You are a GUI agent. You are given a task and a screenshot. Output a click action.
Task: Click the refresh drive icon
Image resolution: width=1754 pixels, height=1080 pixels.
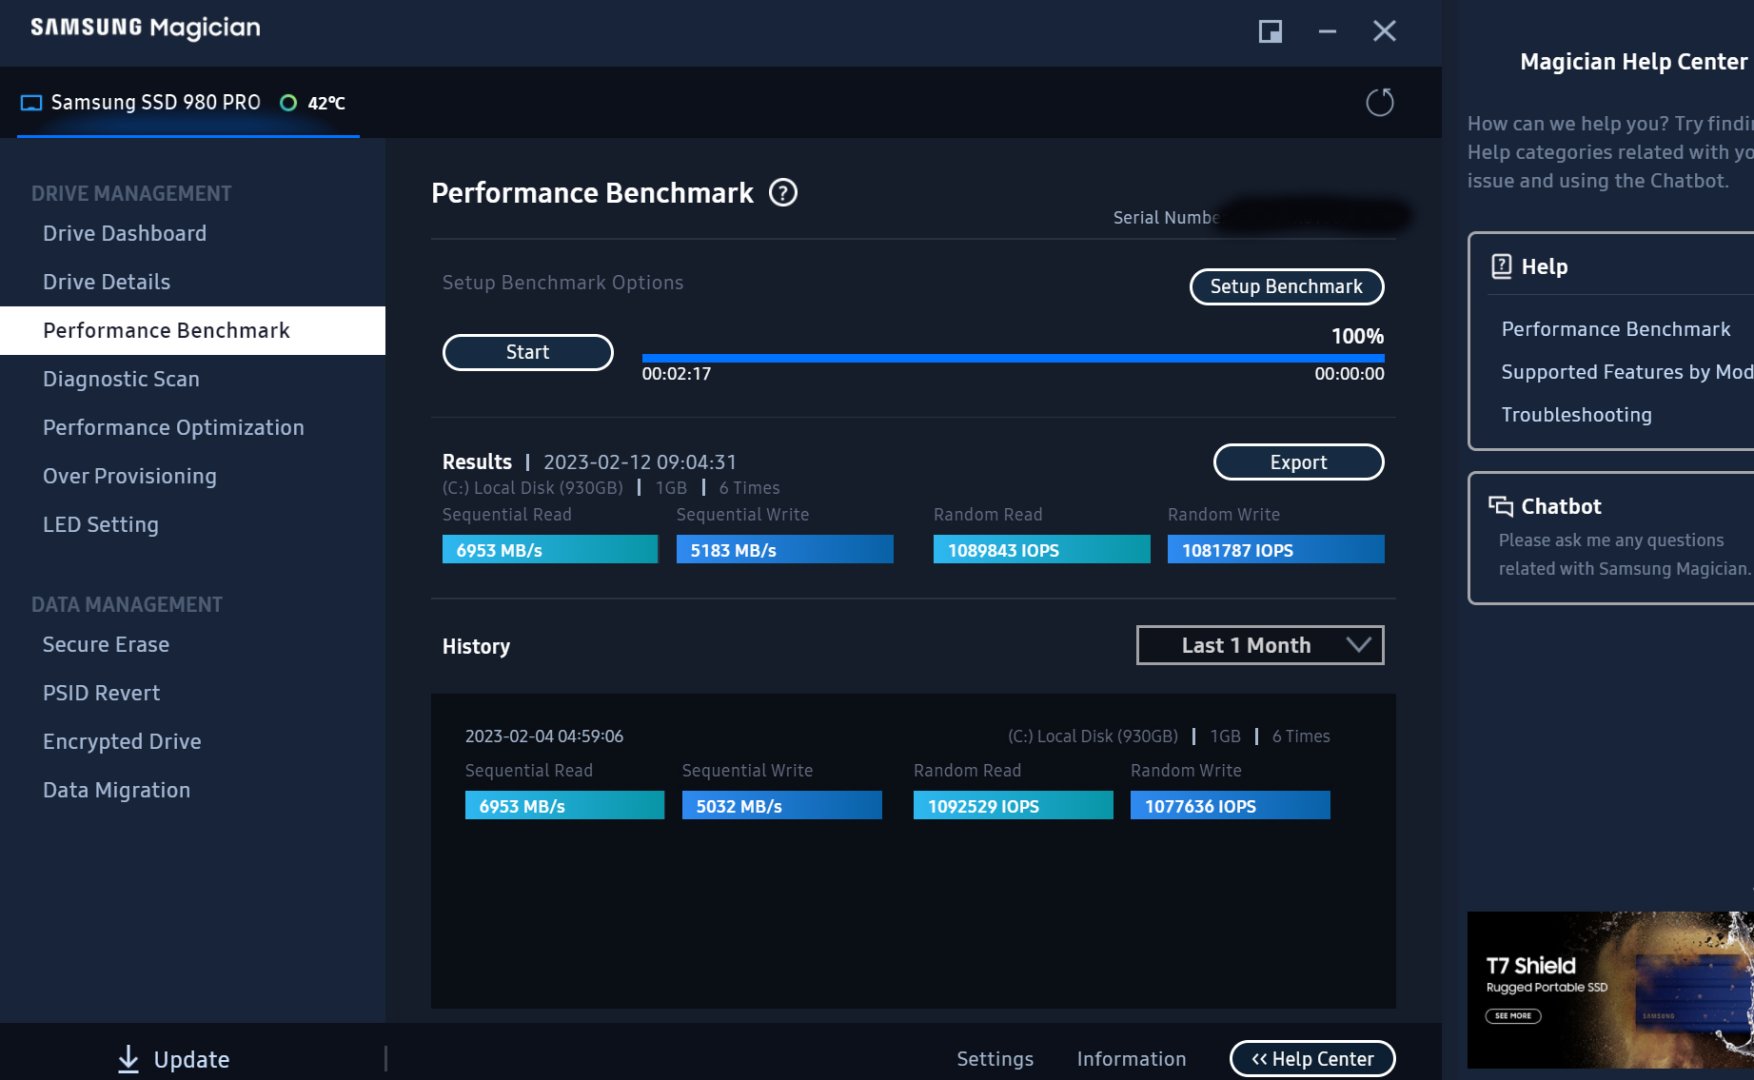pos(1380,102)
